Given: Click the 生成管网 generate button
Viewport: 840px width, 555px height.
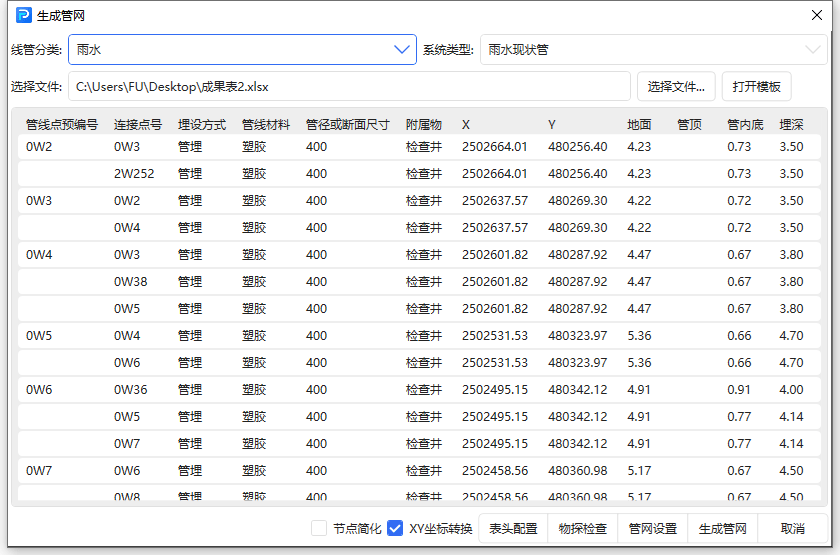Looking at the screenshot, I should click(x=723, y=528).
